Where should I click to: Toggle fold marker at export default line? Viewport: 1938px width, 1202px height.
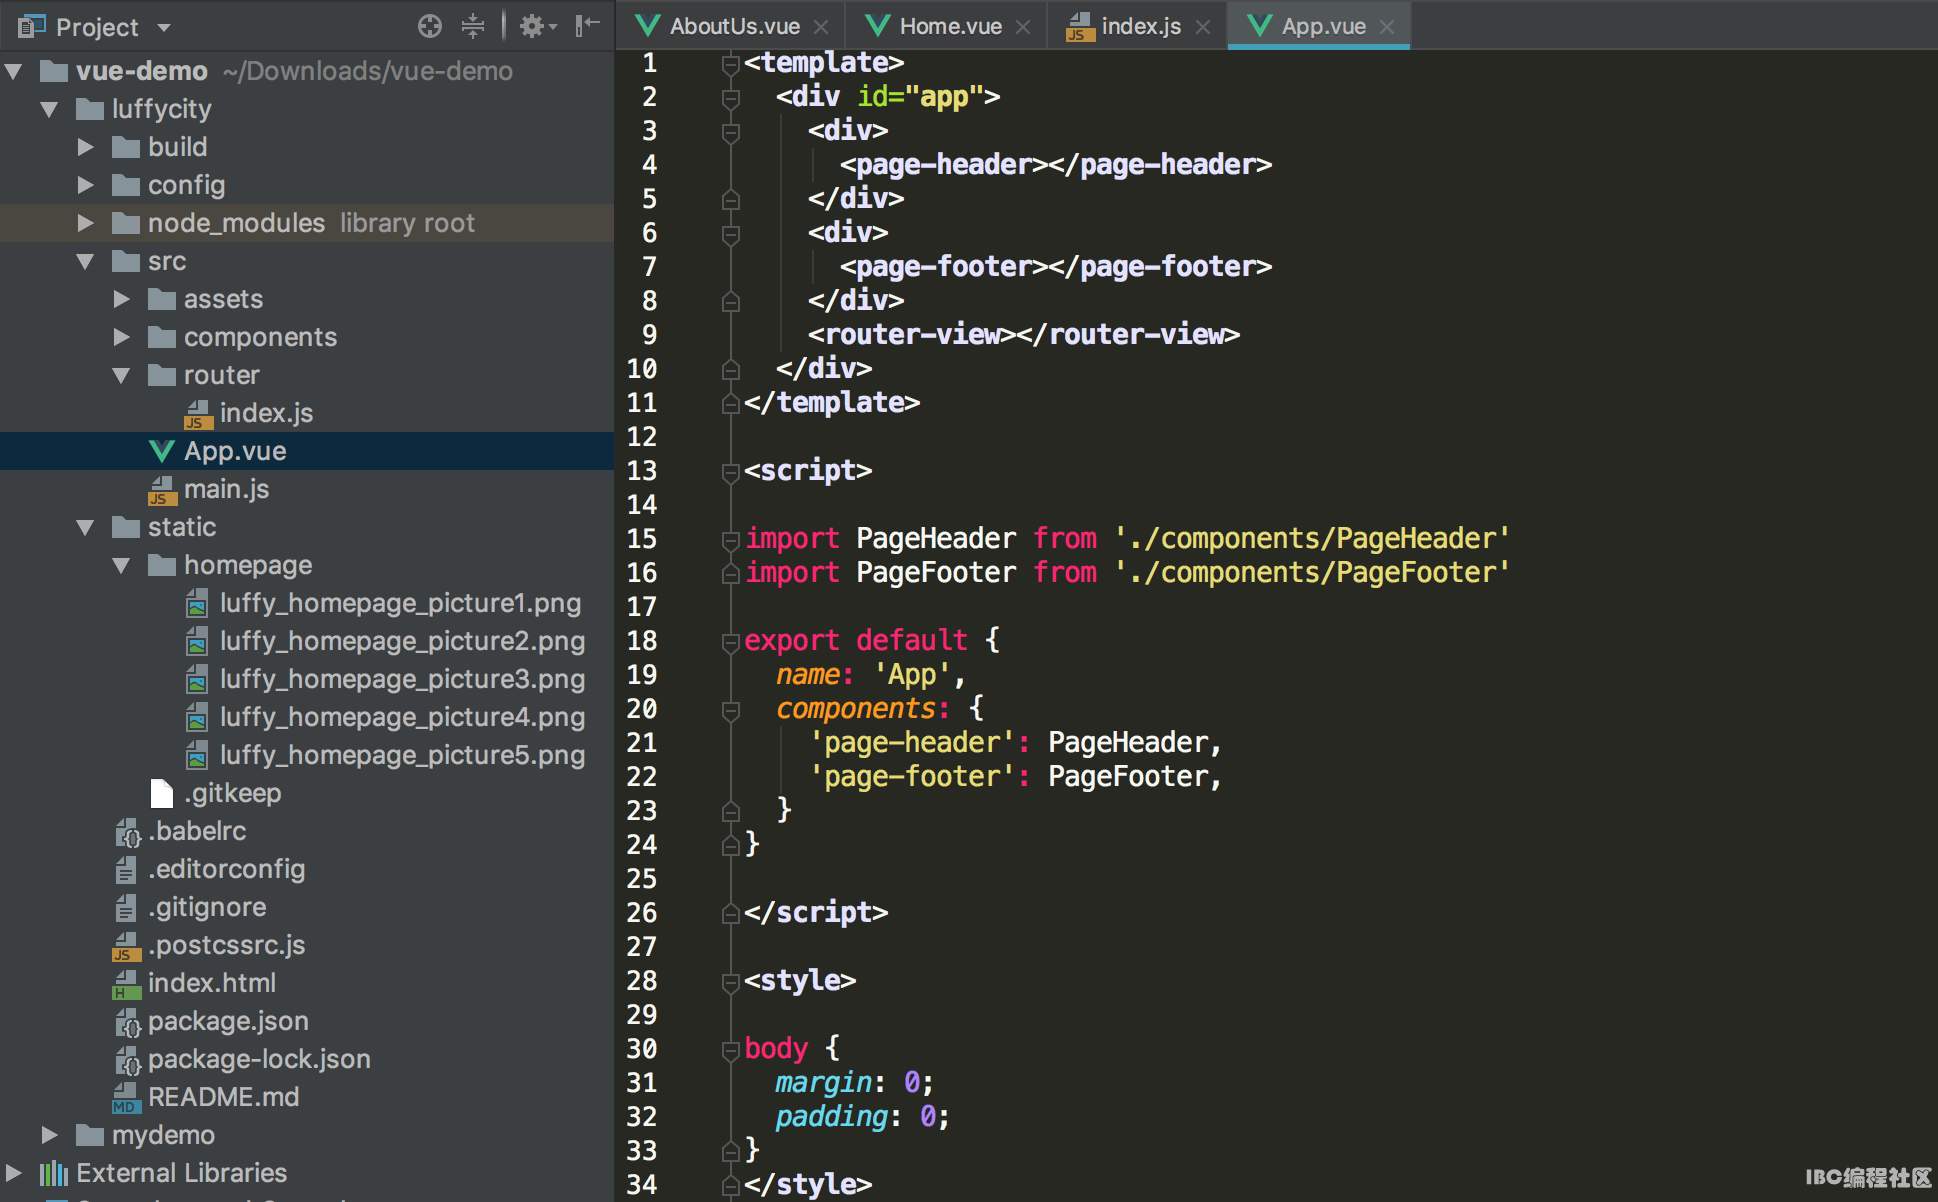pyautogui.click(x=731, y=642)
